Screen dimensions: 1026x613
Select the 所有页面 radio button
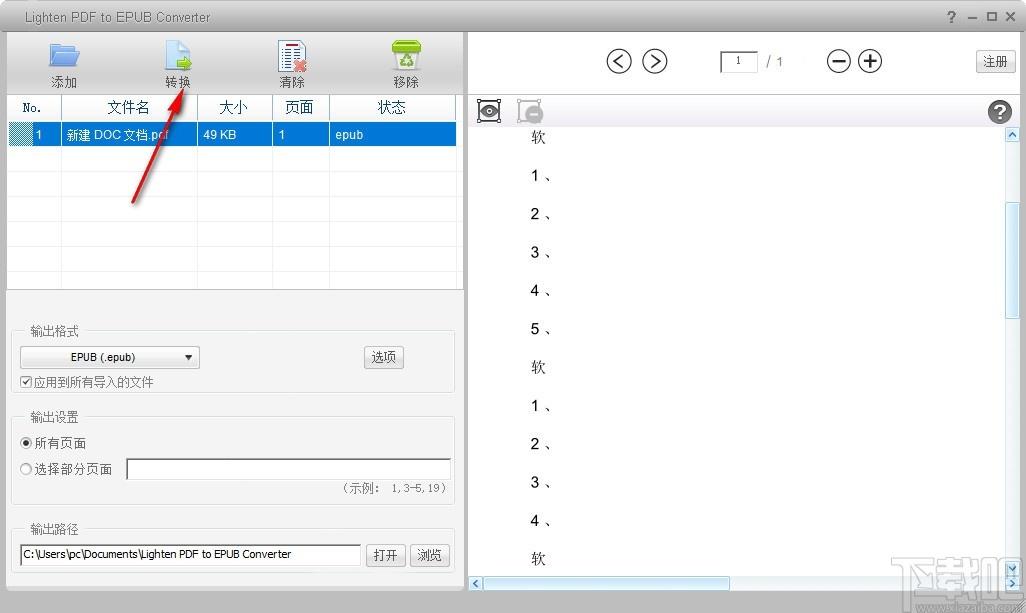coord(26,444)
